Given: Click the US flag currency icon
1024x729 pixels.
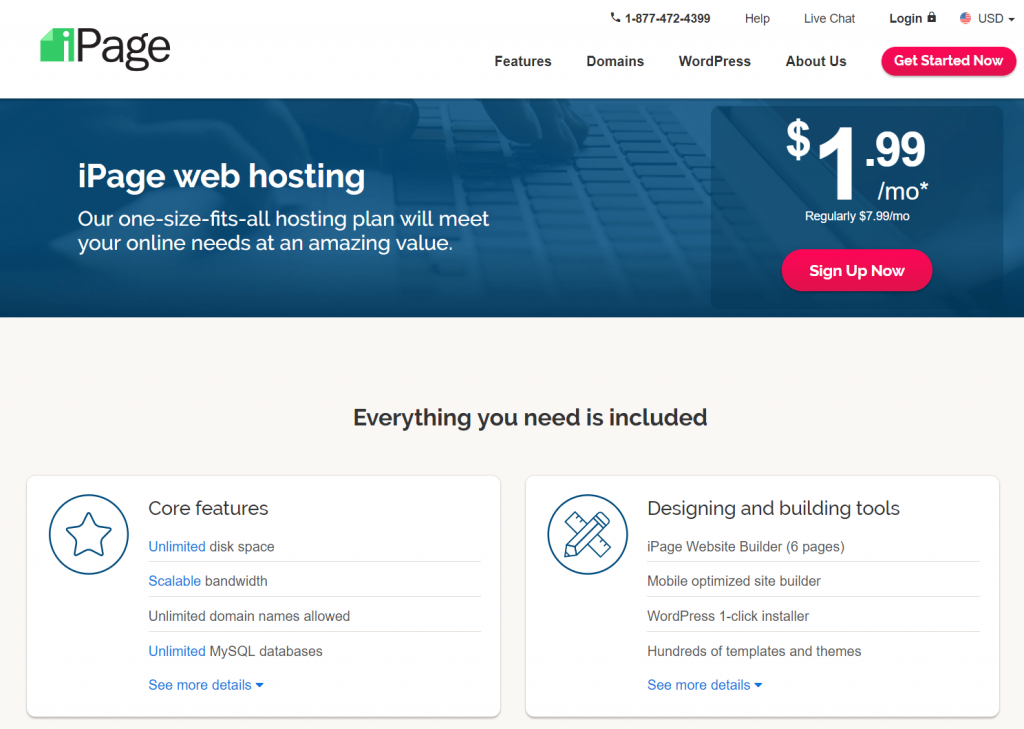Looking at the screenshot, I should tap(965, 18).
